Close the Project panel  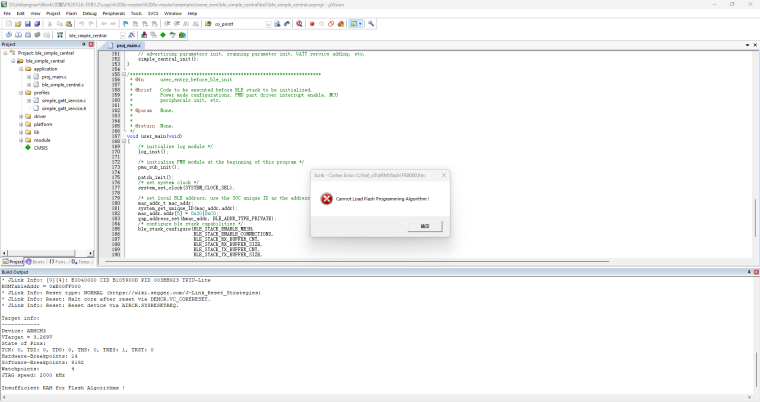91,44
